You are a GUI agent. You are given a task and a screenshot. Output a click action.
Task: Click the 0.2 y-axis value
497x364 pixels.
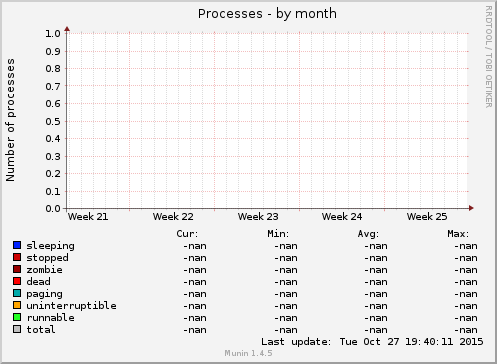tap(53, 174)
